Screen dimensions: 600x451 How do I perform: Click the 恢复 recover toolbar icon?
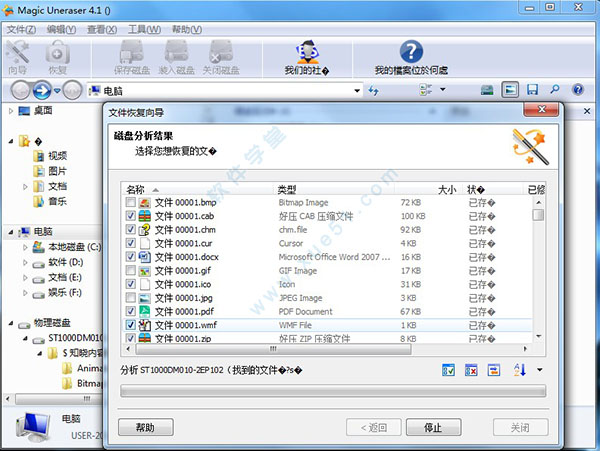[x=57, y=57]
